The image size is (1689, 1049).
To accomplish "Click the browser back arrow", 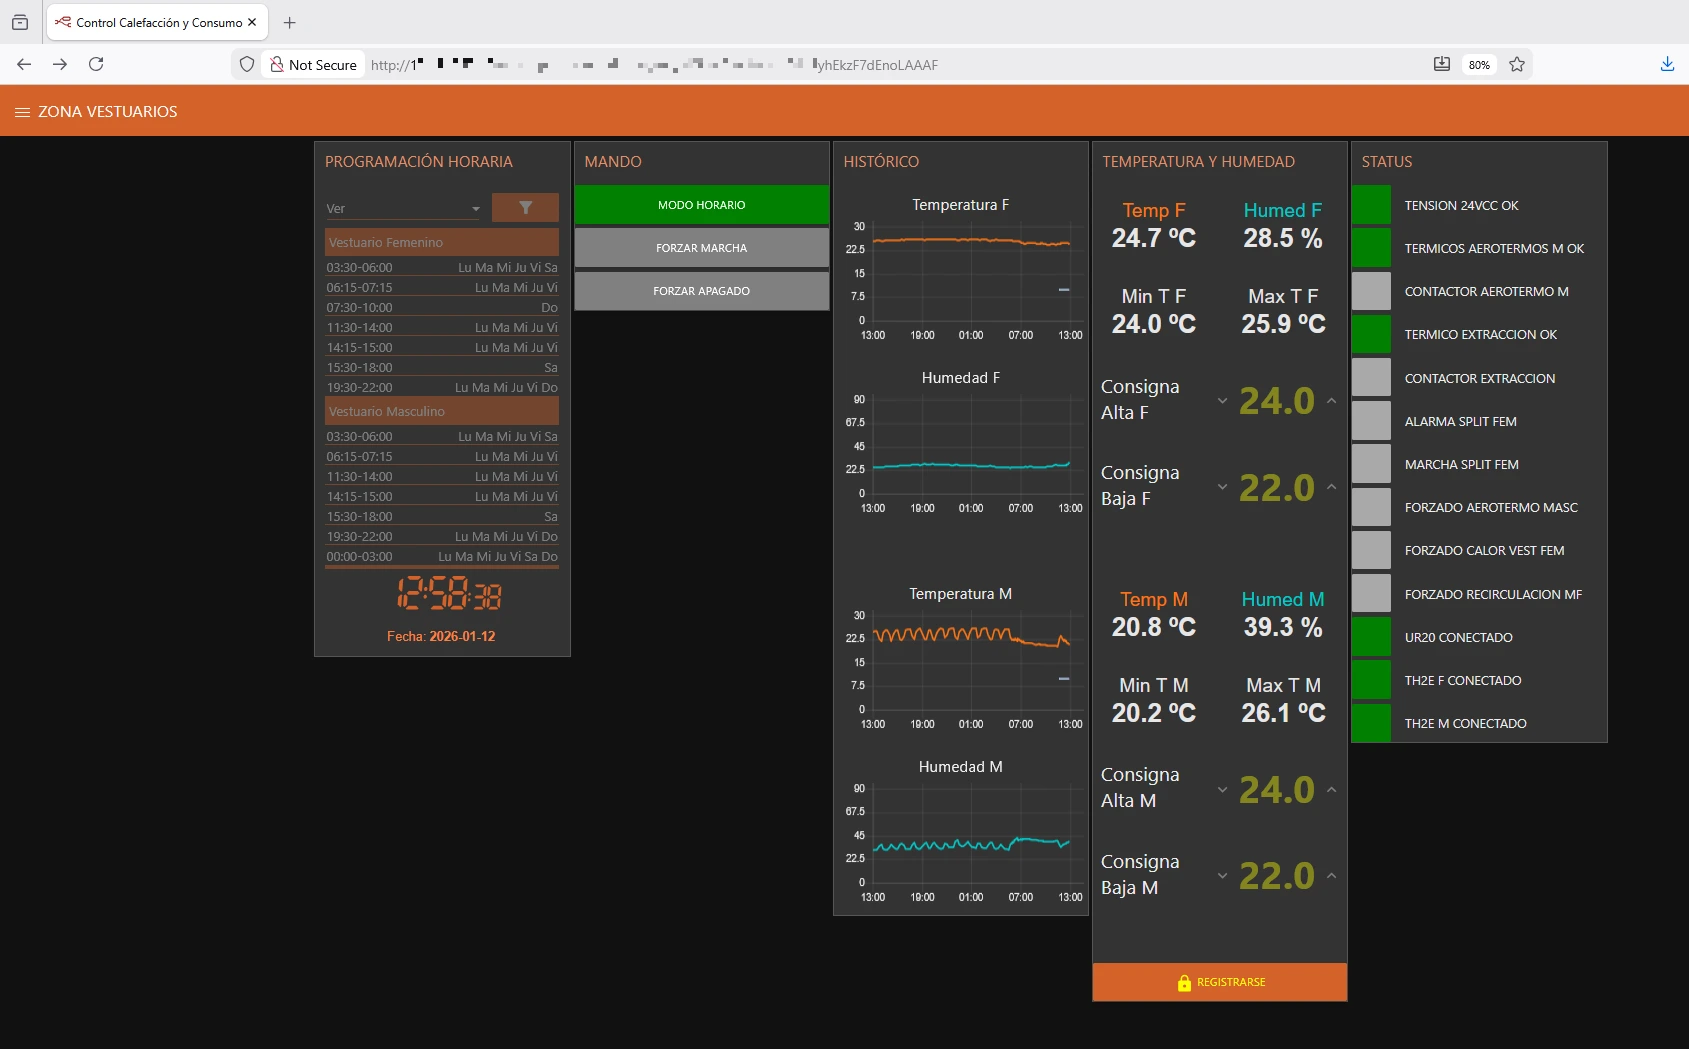I will pos(24,64).
